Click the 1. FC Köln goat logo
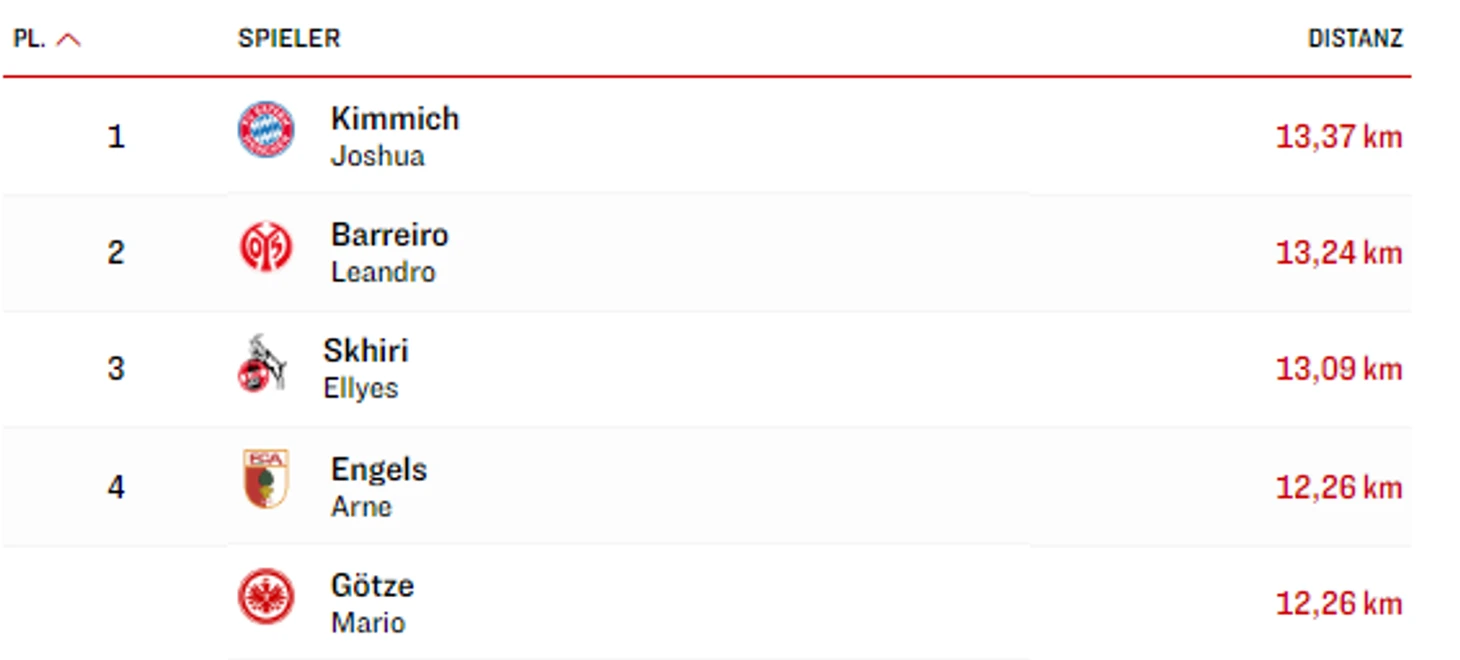Screen dimensions: 1460x660 point(263,363)
